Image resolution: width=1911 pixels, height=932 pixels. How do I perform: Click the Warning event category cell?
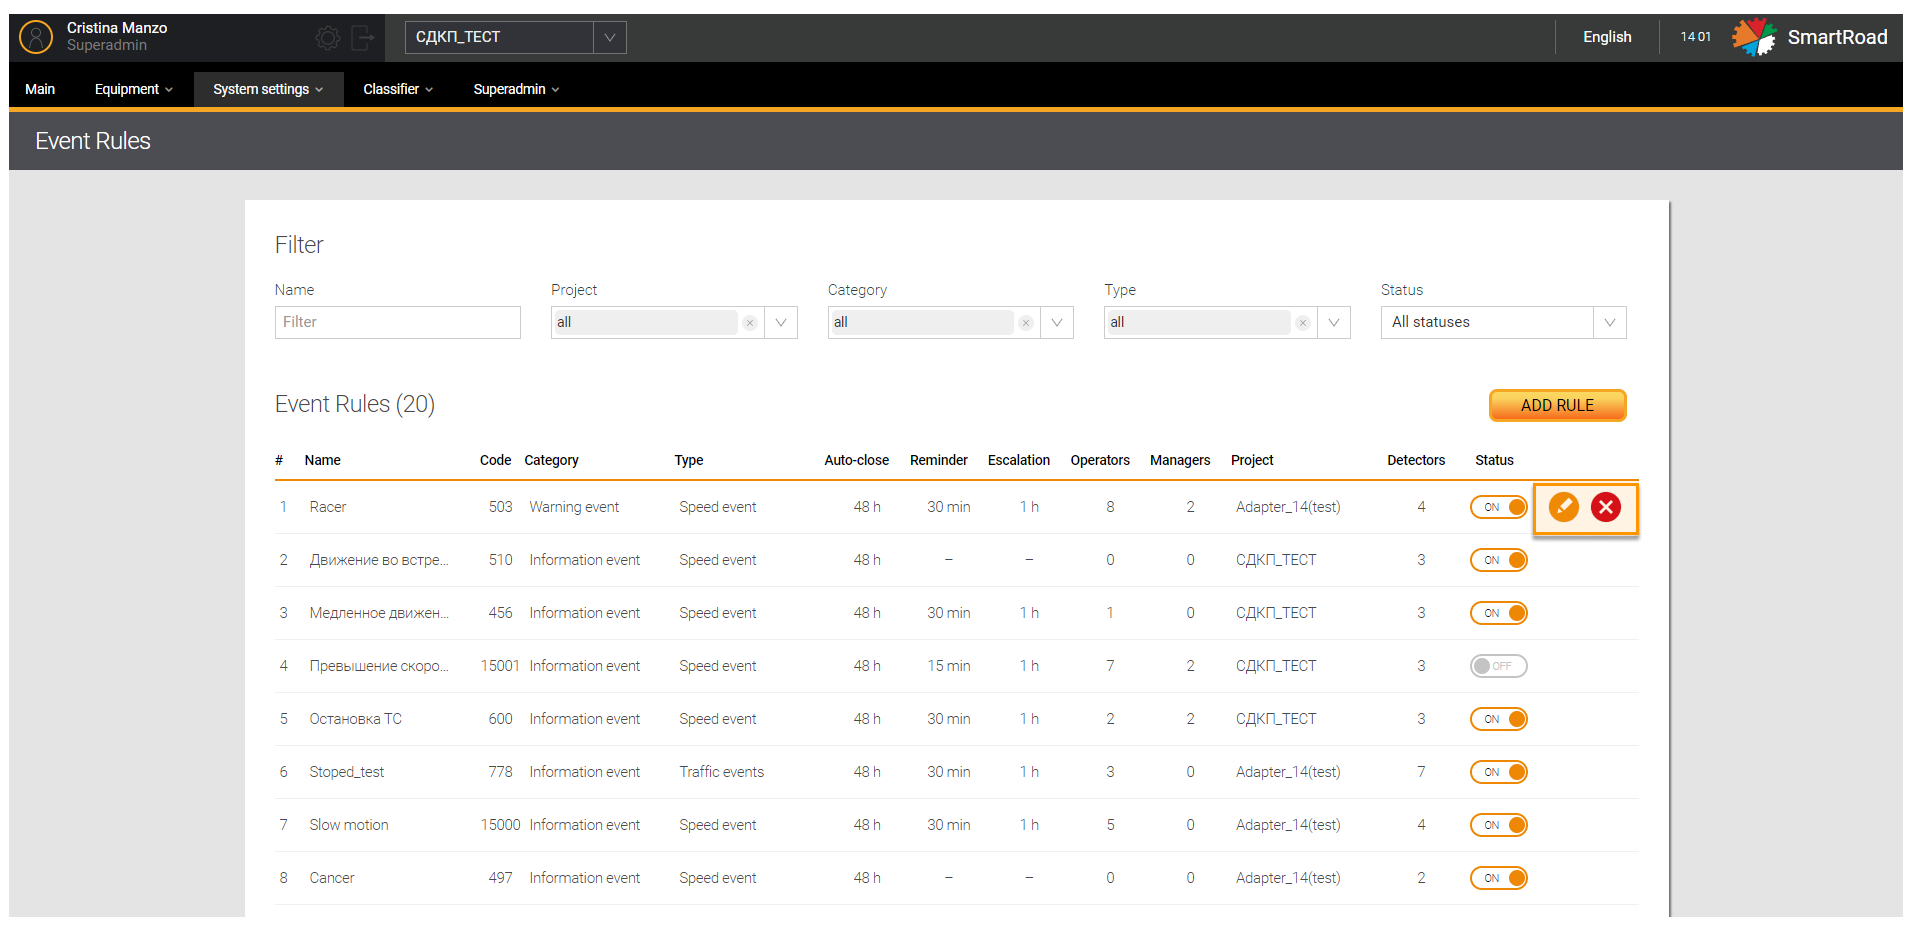(574, 507)
